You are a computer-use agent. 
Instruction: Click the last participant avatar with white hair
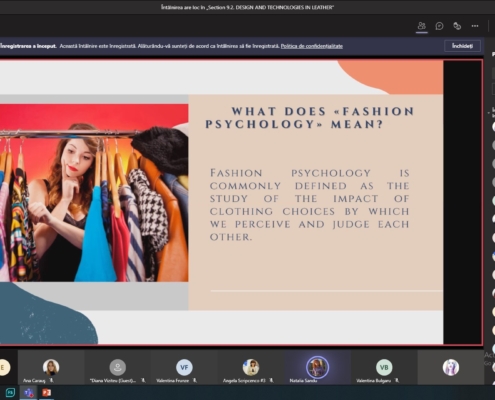[x=451, y=367]
